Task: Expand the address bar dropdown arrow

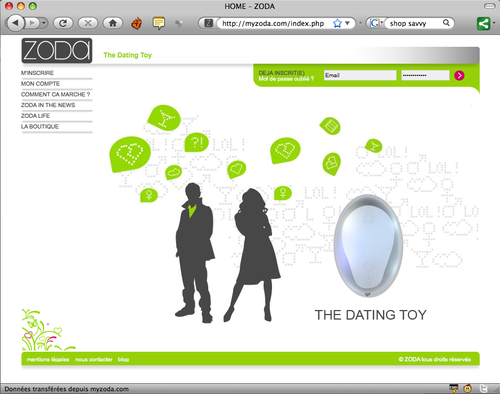Action: click(347, 23)
